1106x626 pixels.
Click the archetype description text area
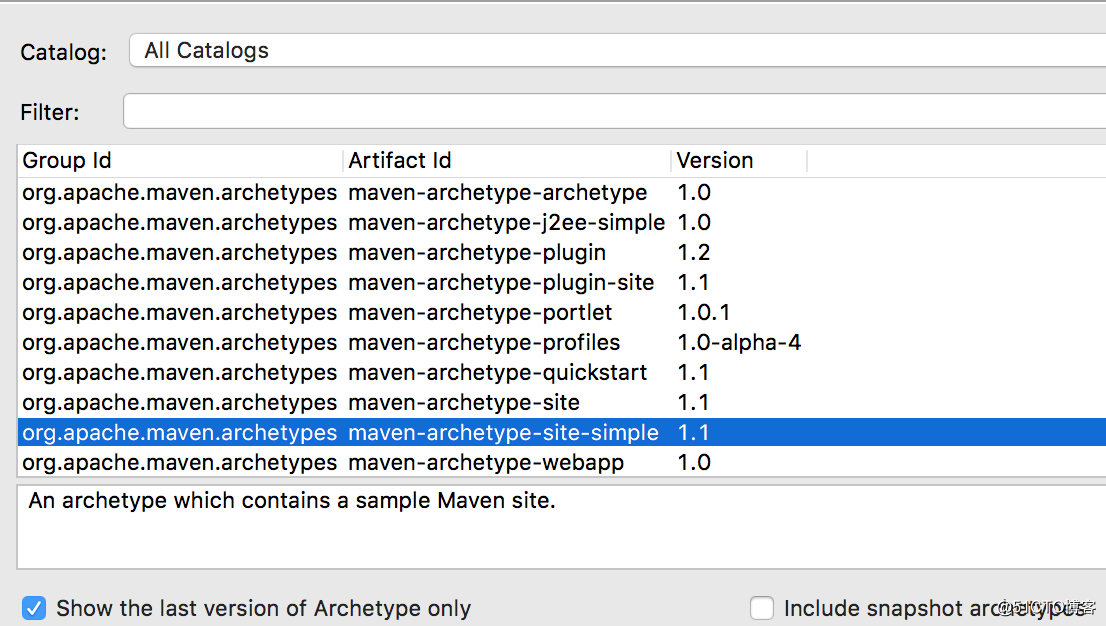point(561,526)
